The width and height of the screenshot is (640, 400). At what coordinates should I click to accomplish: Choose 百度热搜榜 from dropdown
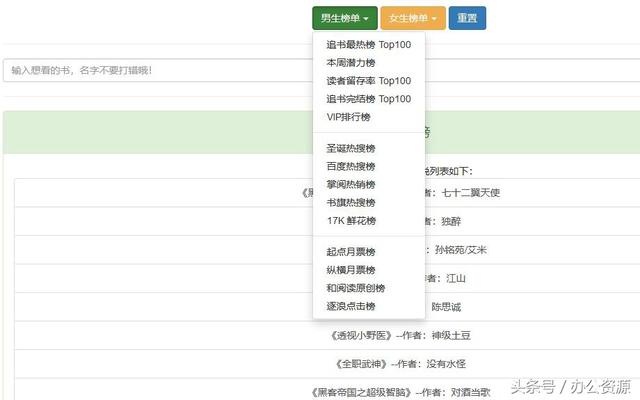(x=351, y=166)
